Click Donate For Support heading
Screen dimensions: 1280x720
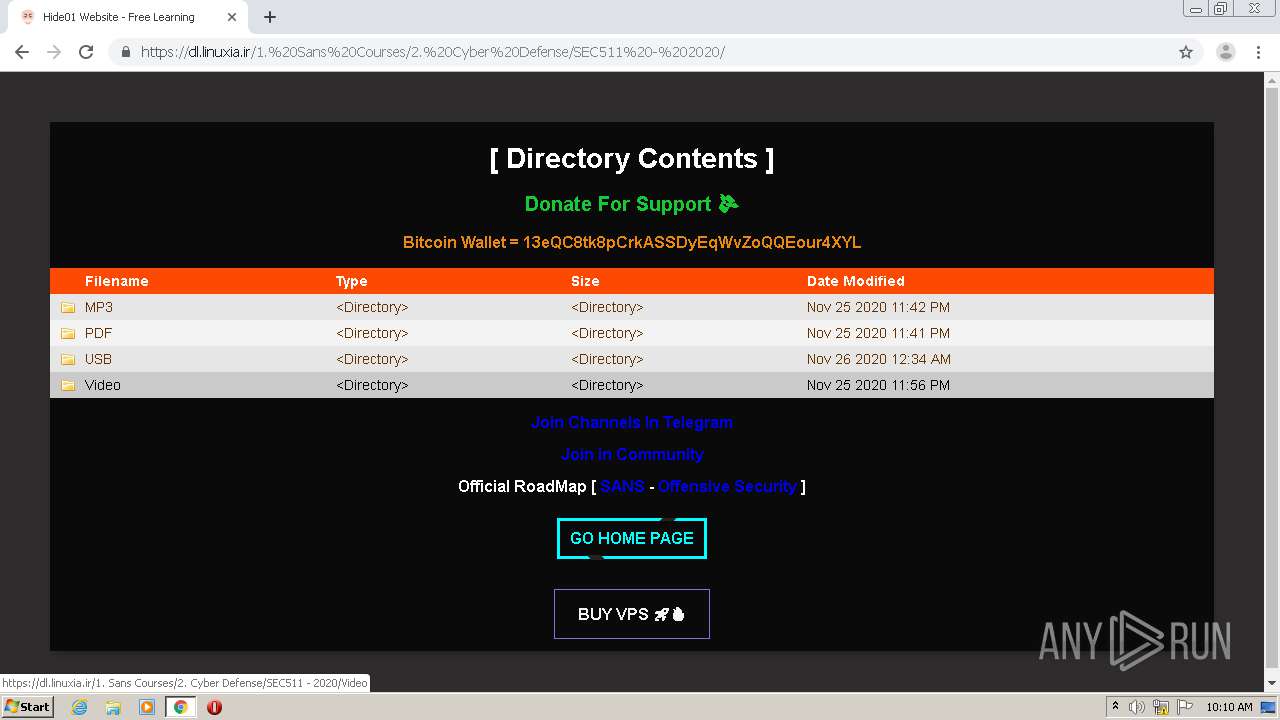632,204
